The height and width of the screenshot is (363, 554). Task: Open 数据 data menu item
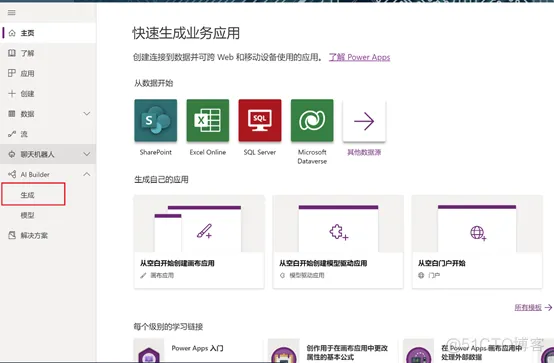(x=48, y=113)
